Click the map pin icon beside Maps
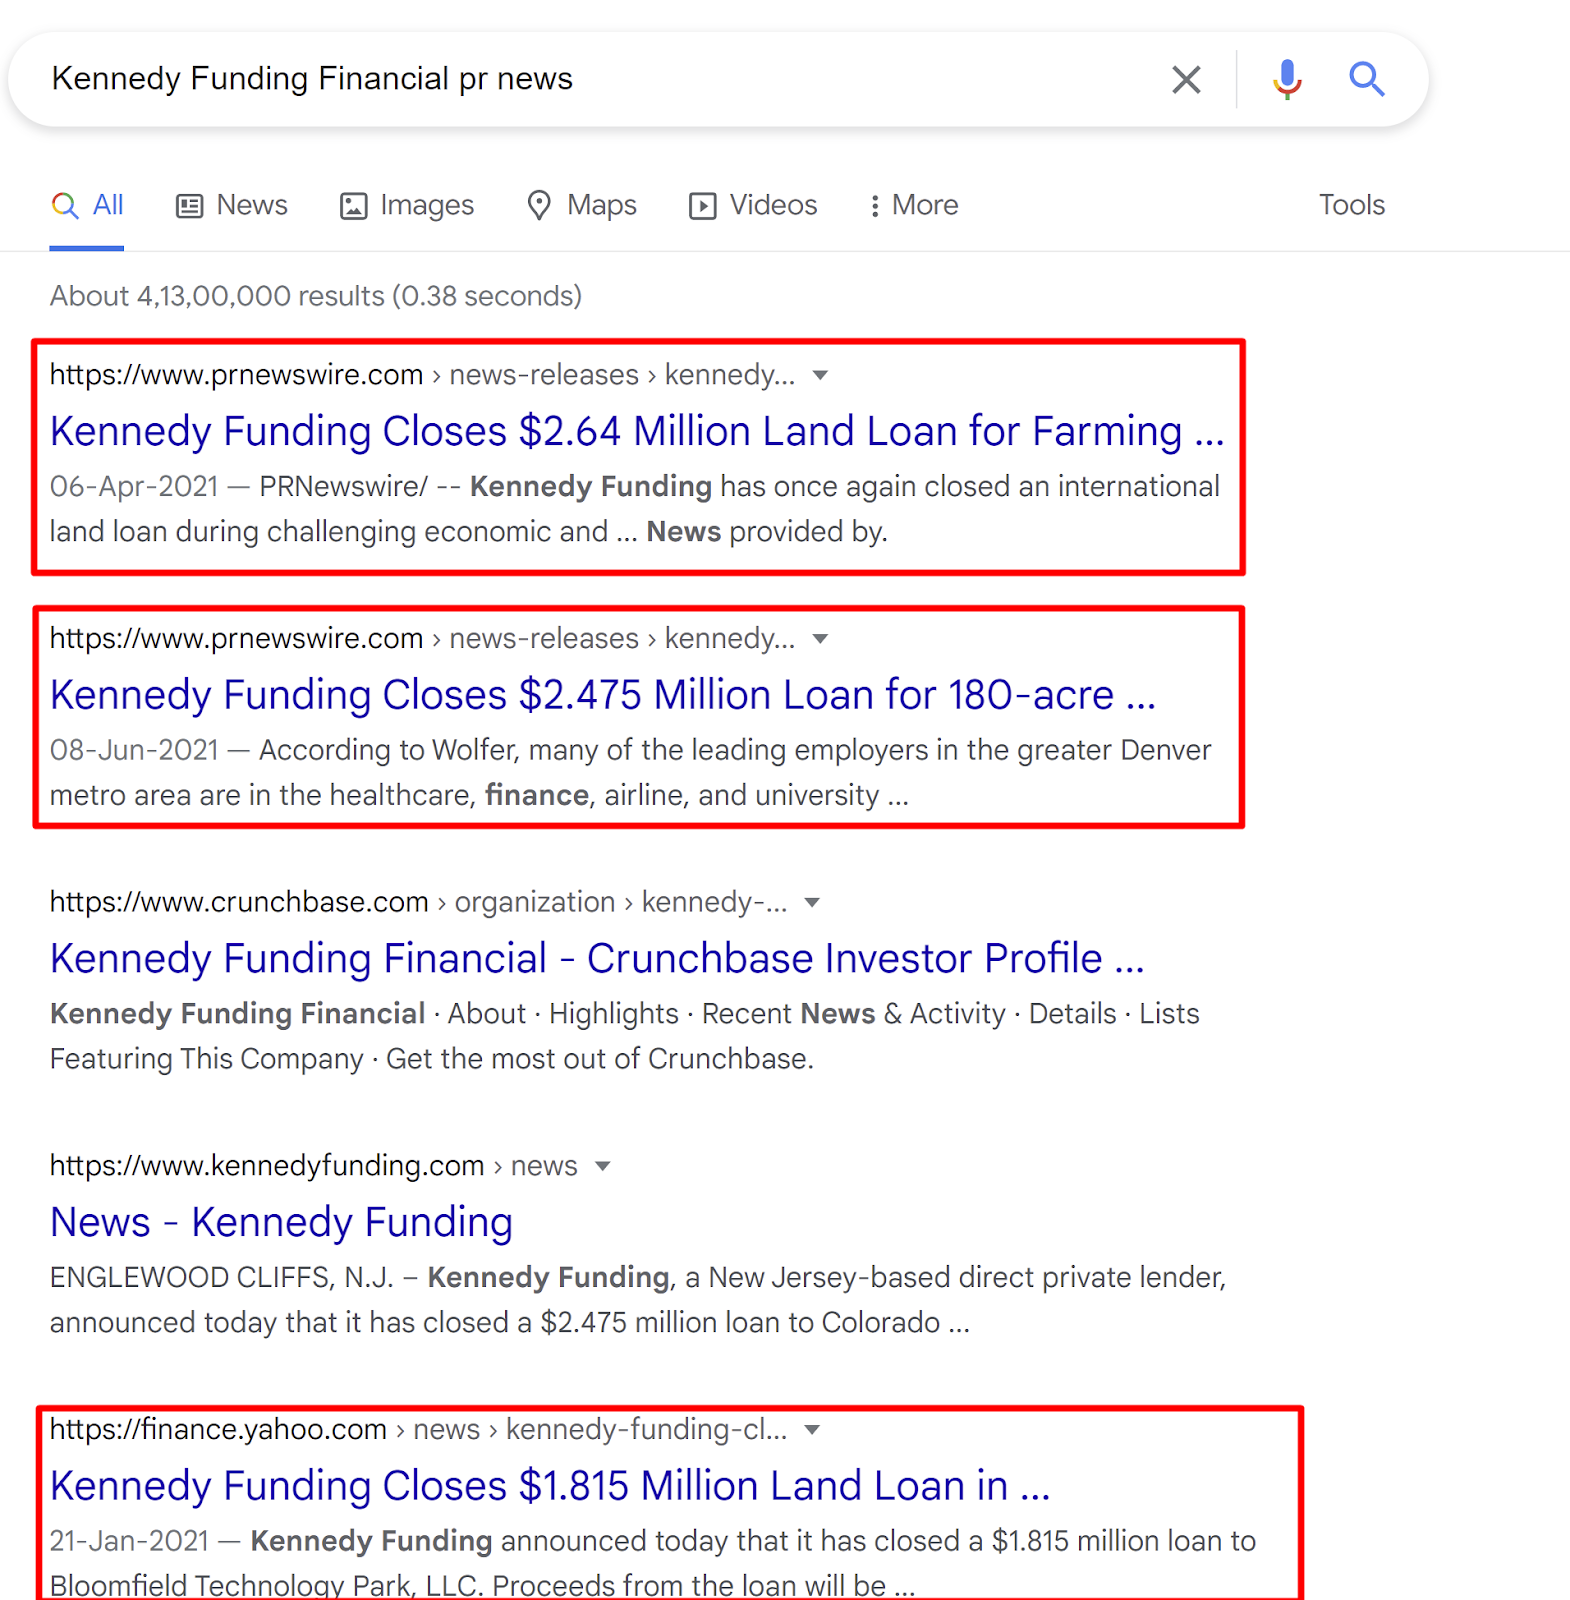Screen dimensions: 1570x1600 click(539, 205)
